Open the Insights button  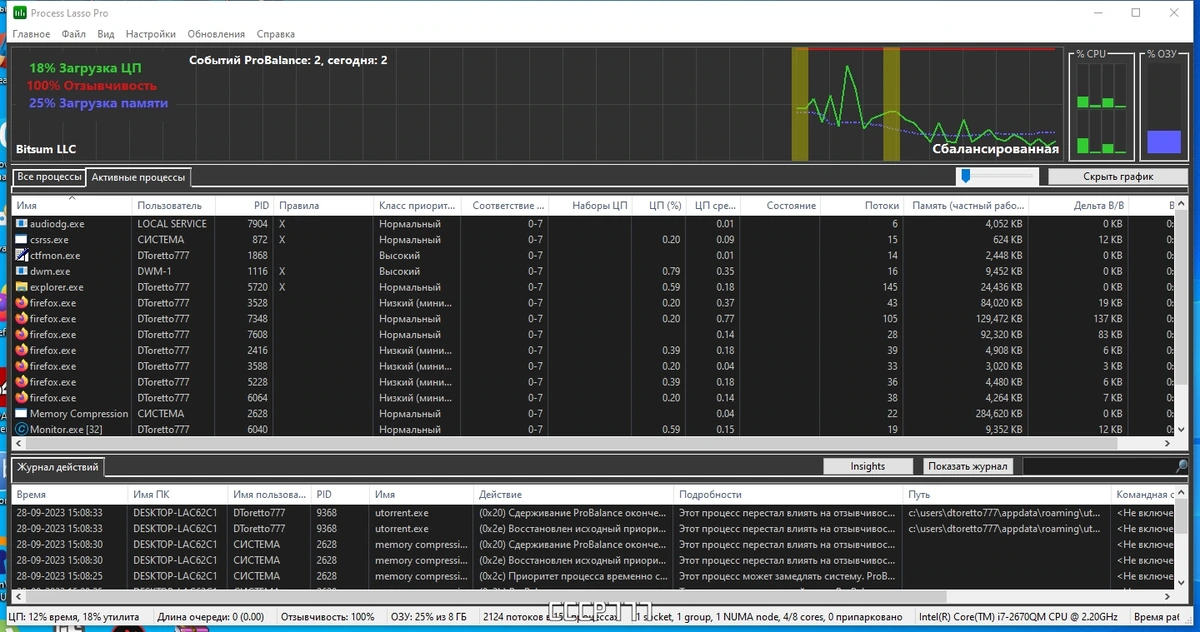[868, 467]
